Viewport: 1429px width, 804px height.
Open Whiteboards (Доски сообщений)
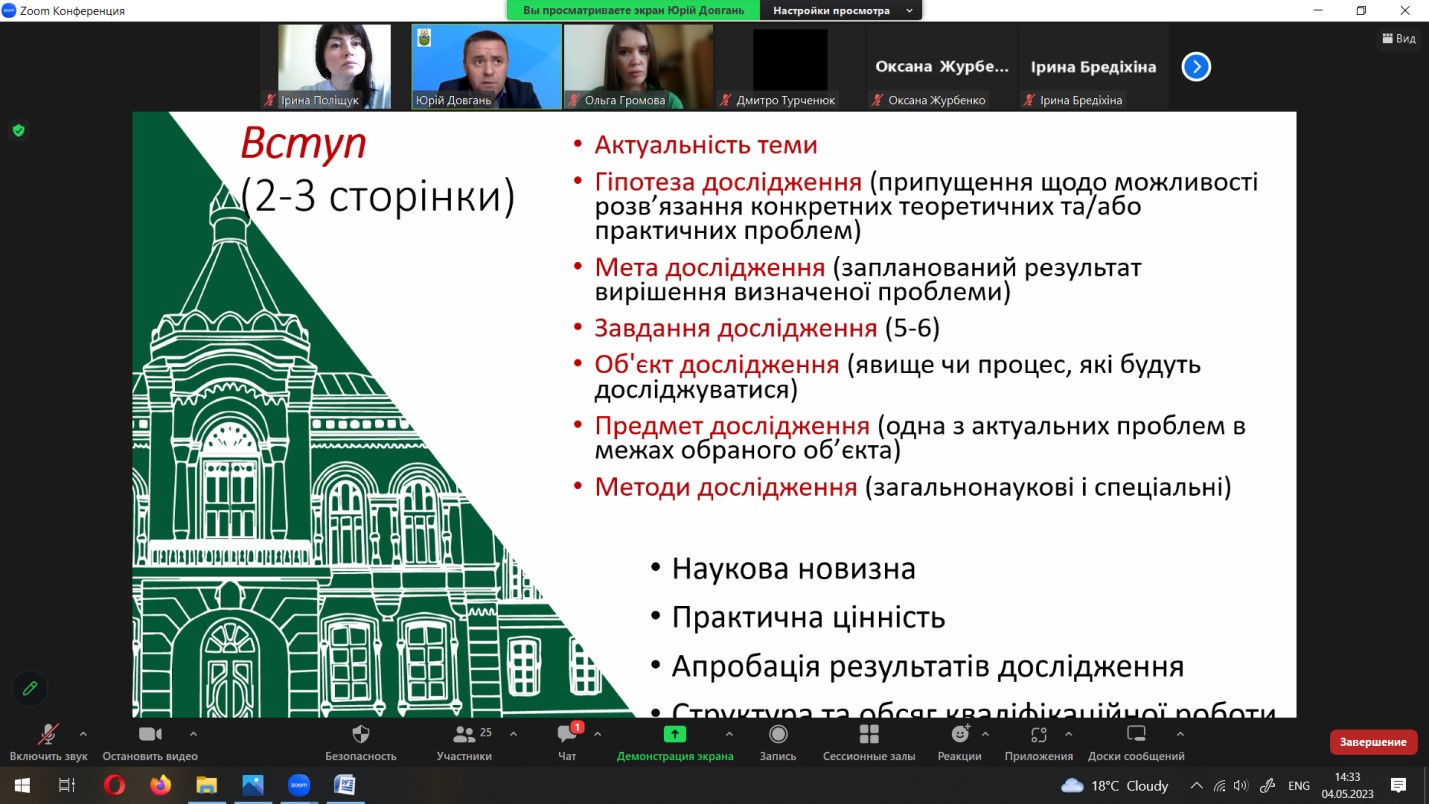(1135, 736)
